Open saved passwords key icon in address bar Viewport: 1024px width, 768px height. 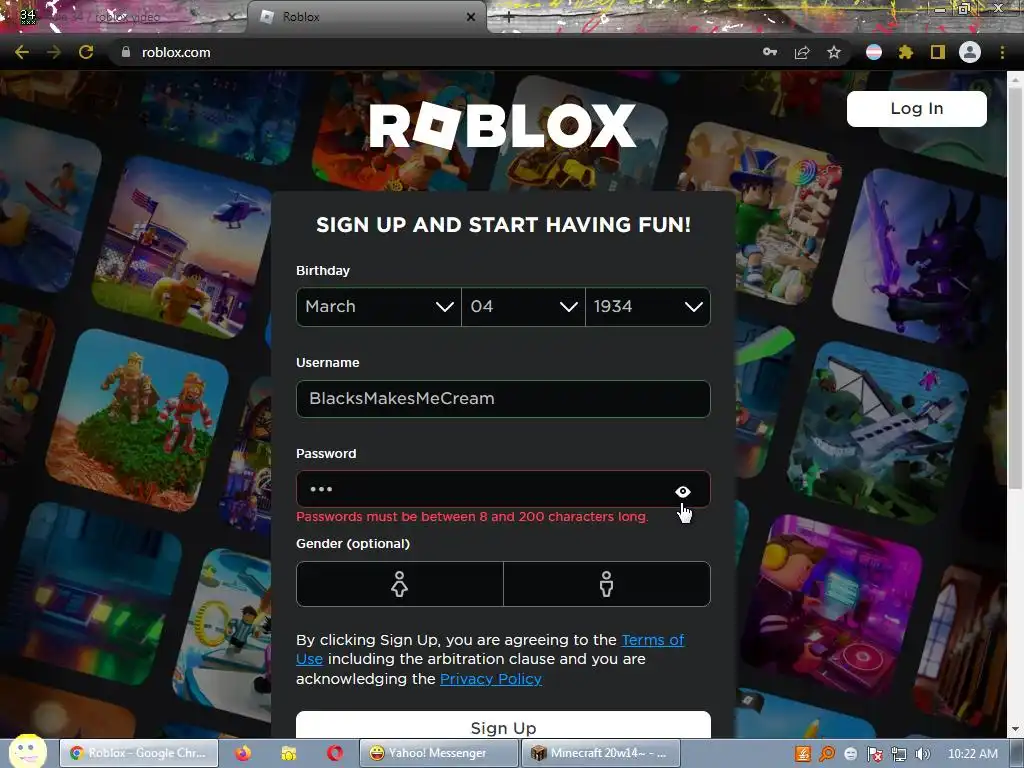pyautogui.click(x=770, y=52)
